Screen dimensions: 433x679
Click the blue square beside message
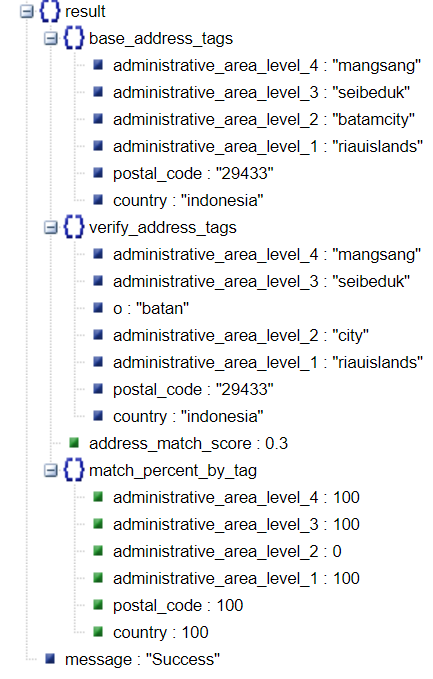(x=50, y=659)
